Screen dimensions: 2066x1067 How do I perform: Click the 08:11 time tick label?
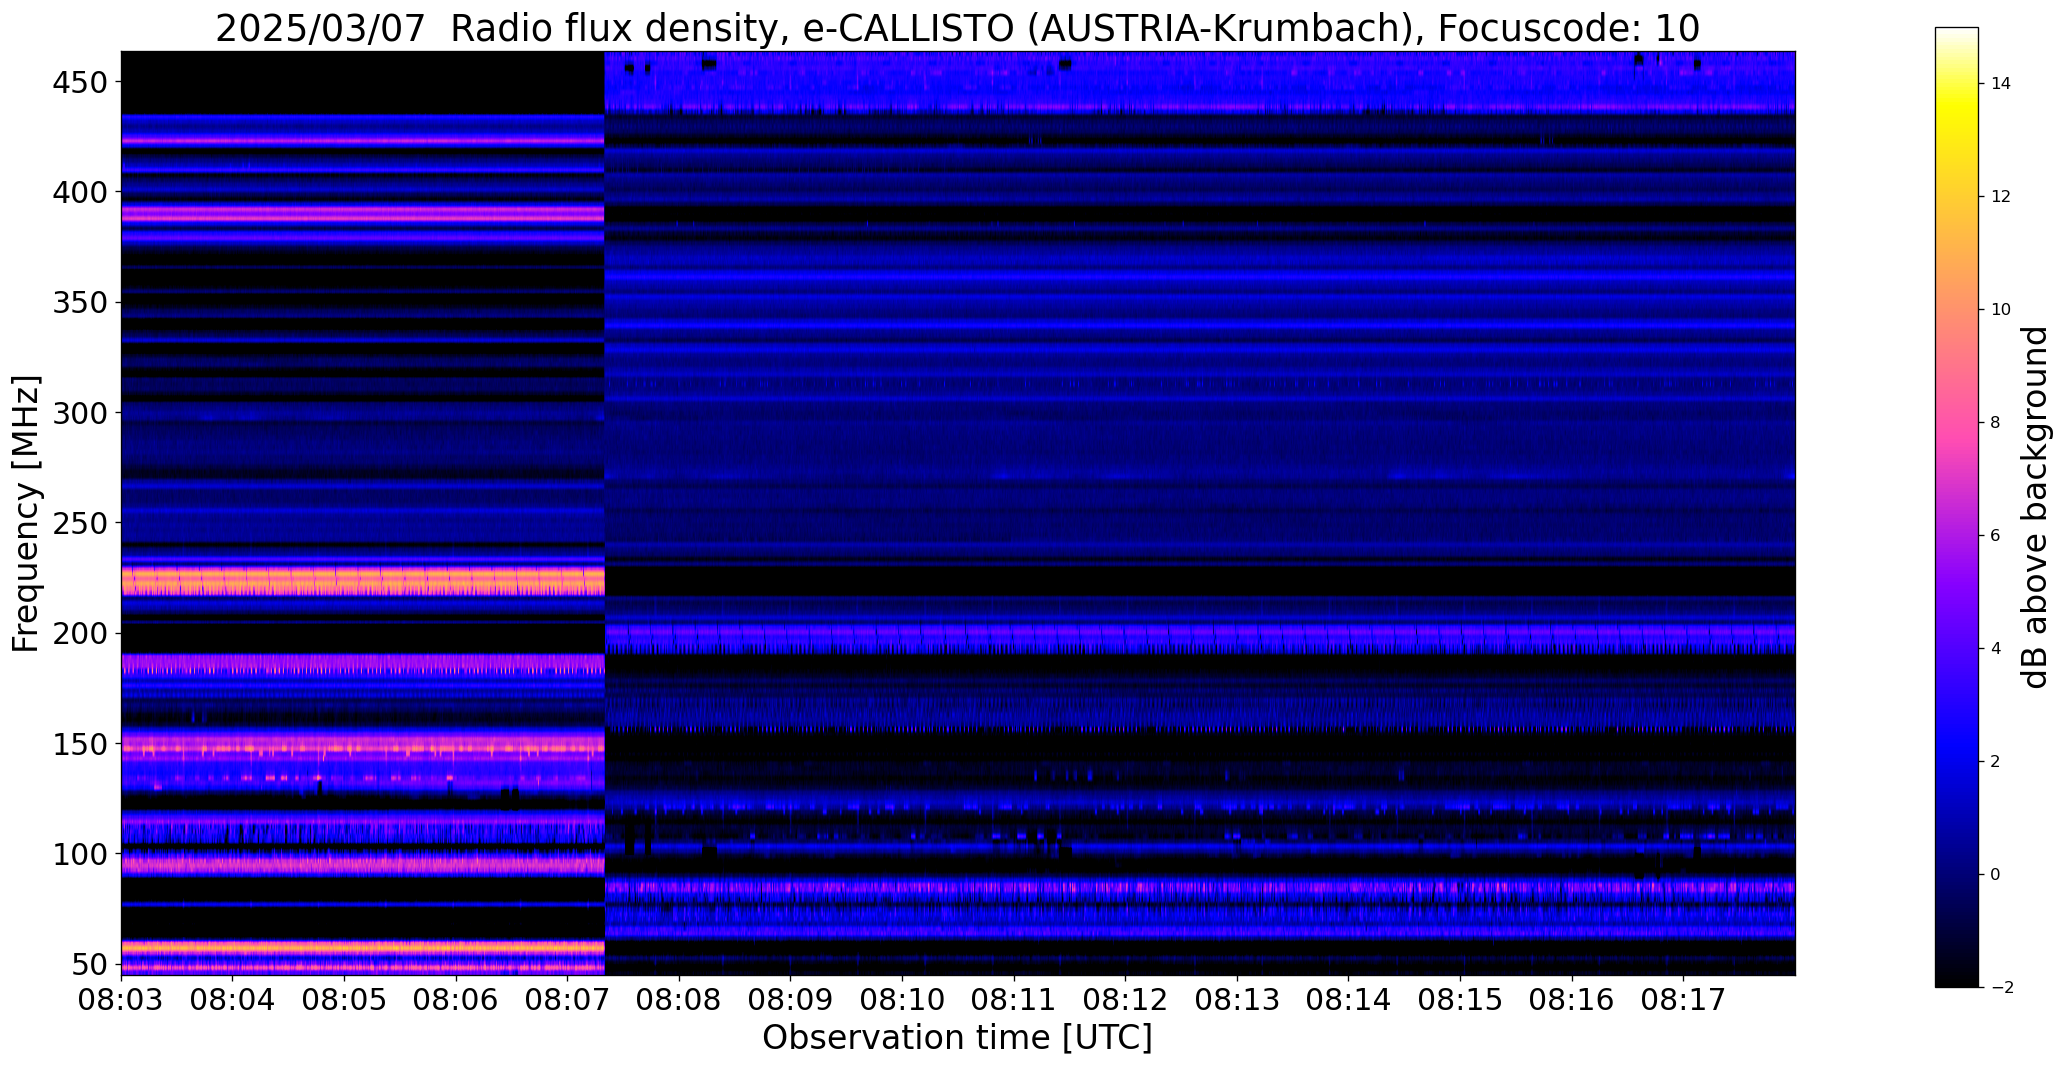click(x=1014, y=1000)
